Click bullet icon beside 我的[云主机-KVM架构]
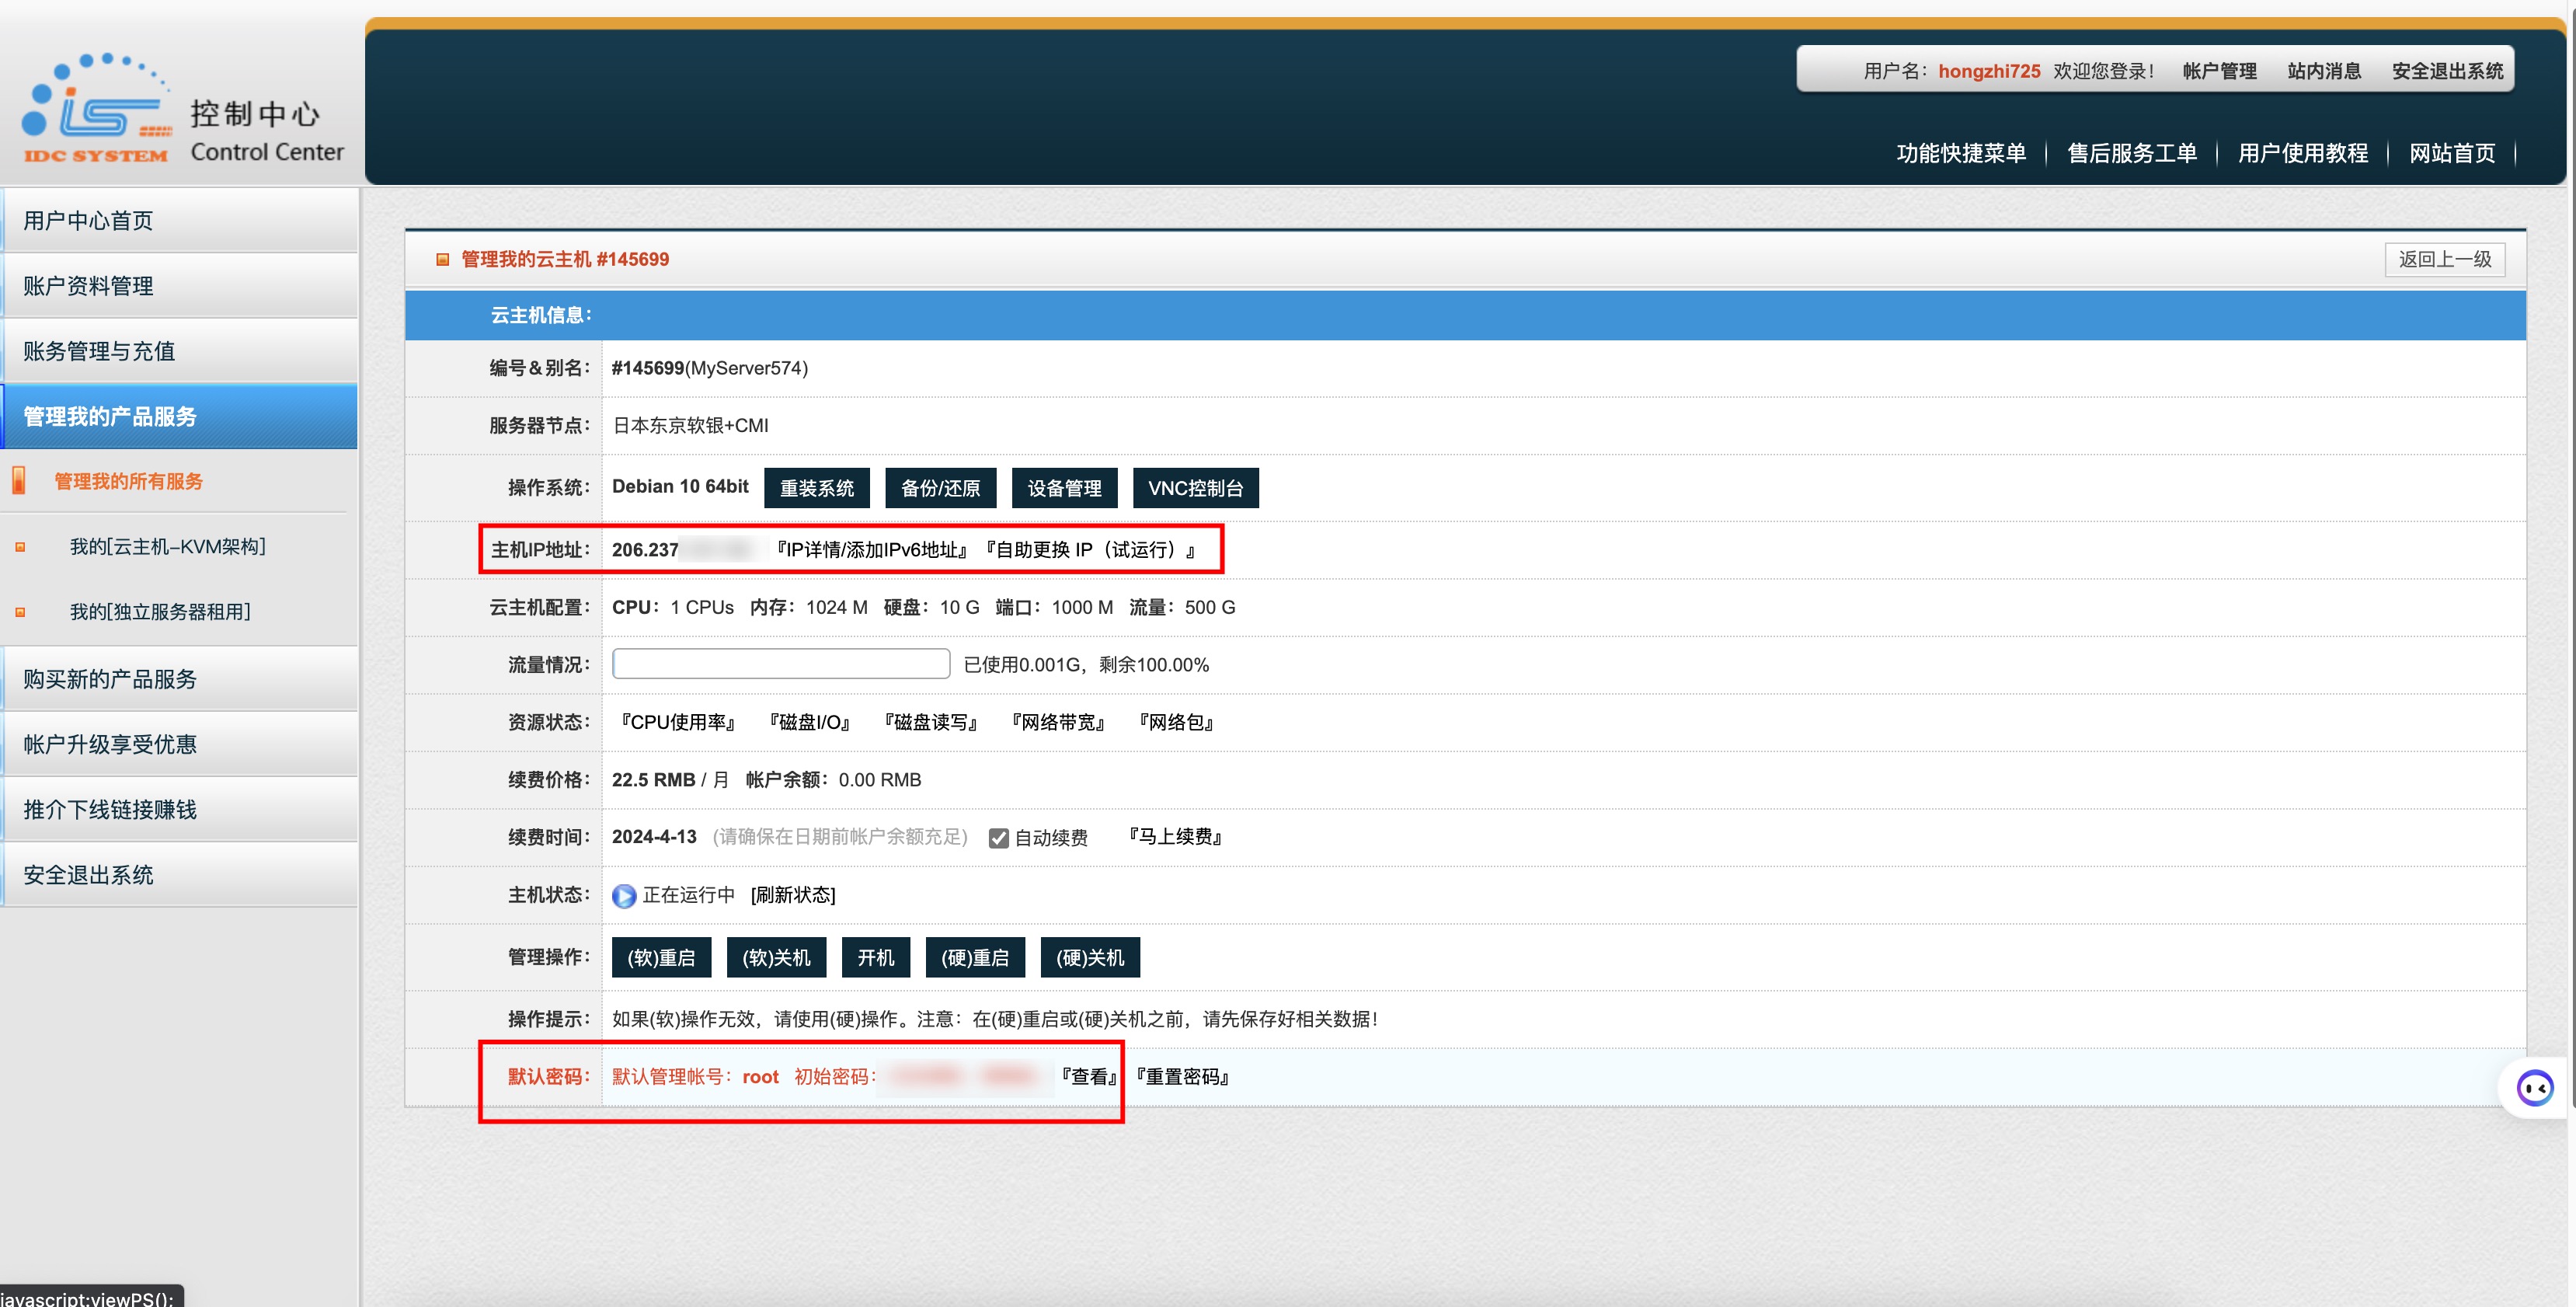This screenshot has height=1307, width=2576. tap(20, 547)
